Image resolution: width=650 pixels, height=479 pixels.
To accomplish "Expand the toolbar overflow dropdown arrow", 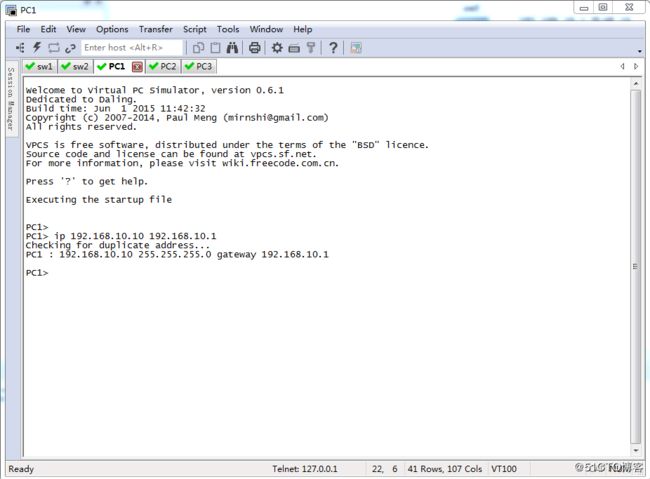I will coord(640,51).
